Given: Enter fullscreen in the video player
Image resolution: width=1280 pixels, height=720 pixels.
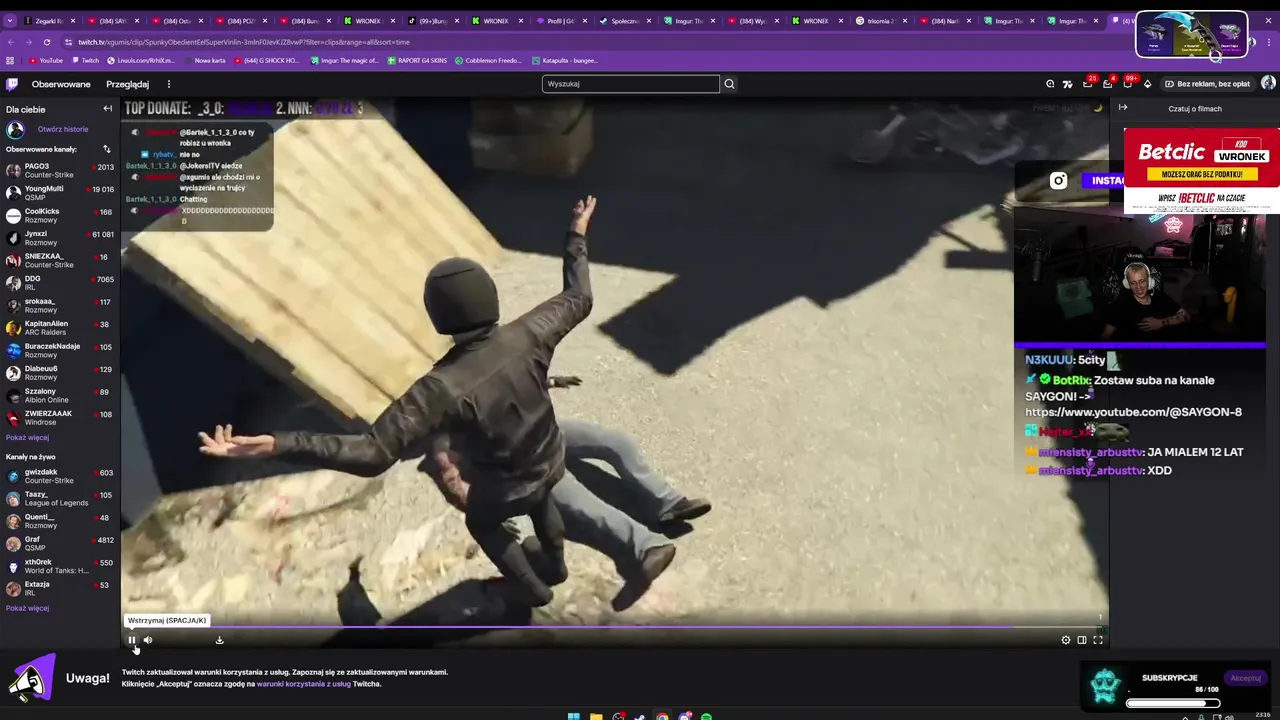Looking at the screenshot, I should [x=1097, y=640].
